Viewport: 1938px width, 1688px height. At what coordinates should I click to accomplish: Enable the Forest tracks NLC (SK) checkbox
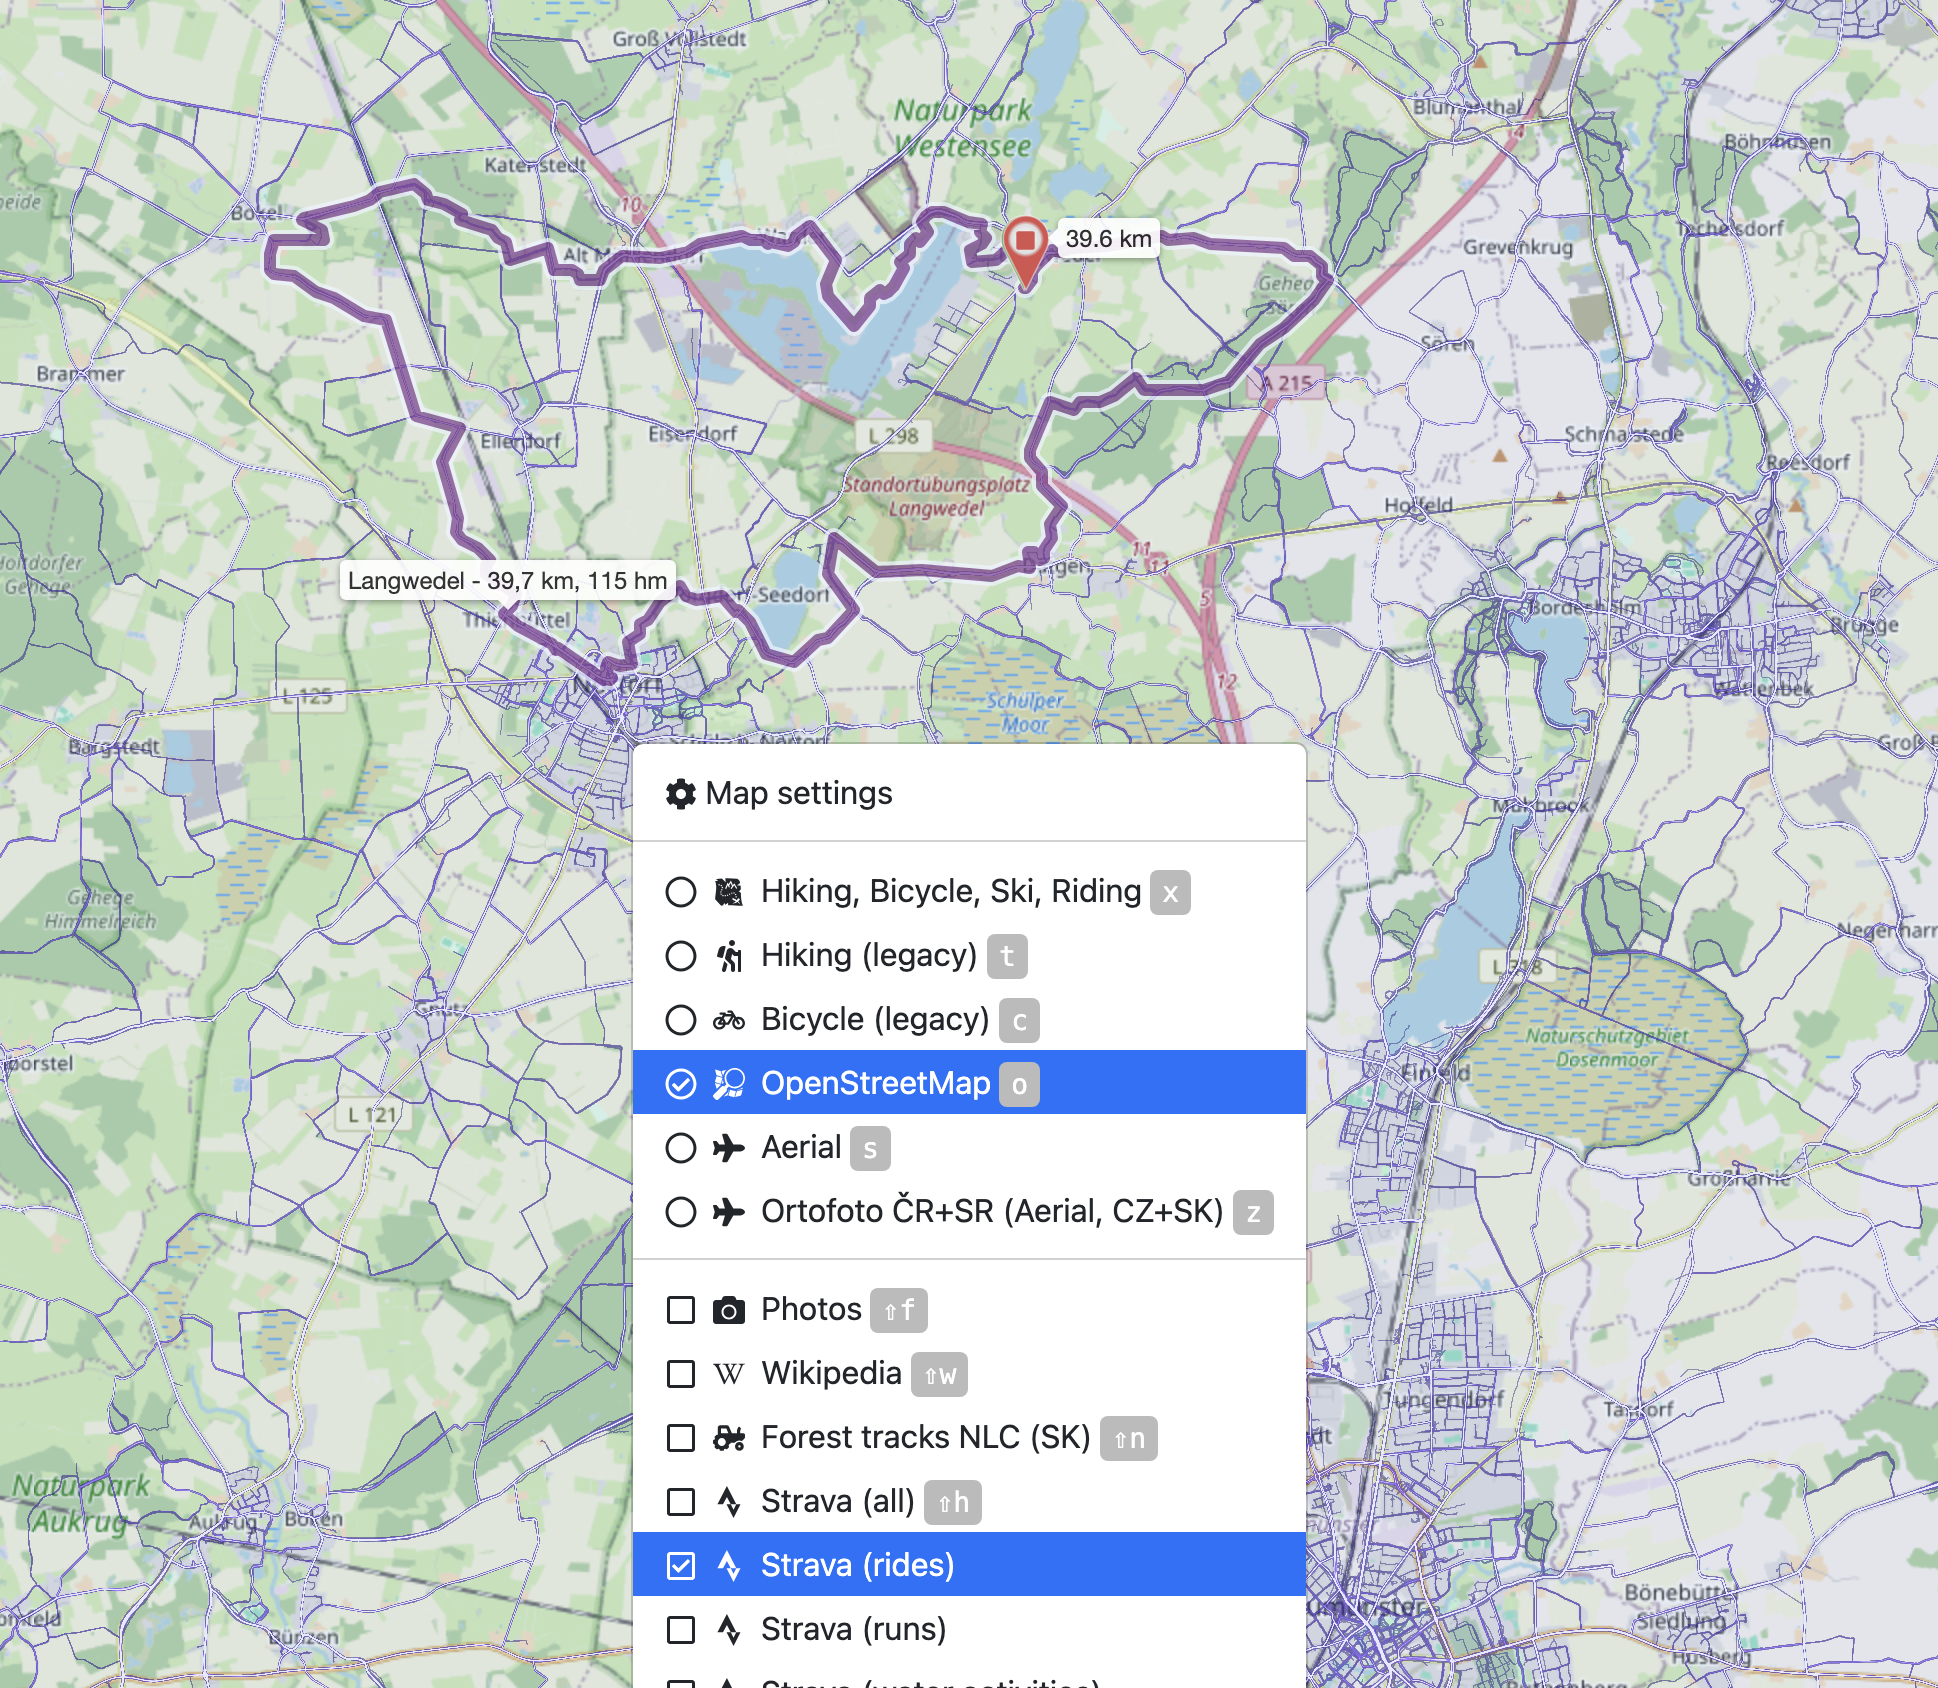pyautogui.click(x=681, y=1437)
